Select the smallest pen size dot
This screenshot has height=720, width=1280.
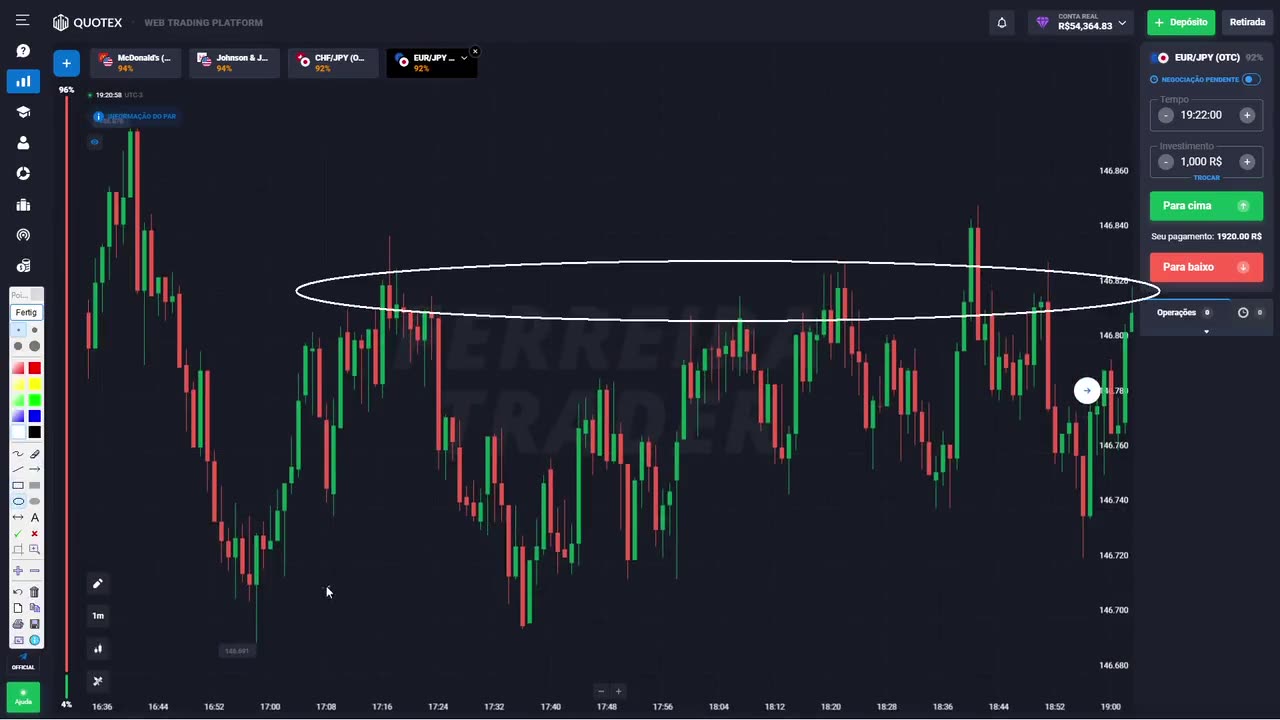[x=18, y=329]
